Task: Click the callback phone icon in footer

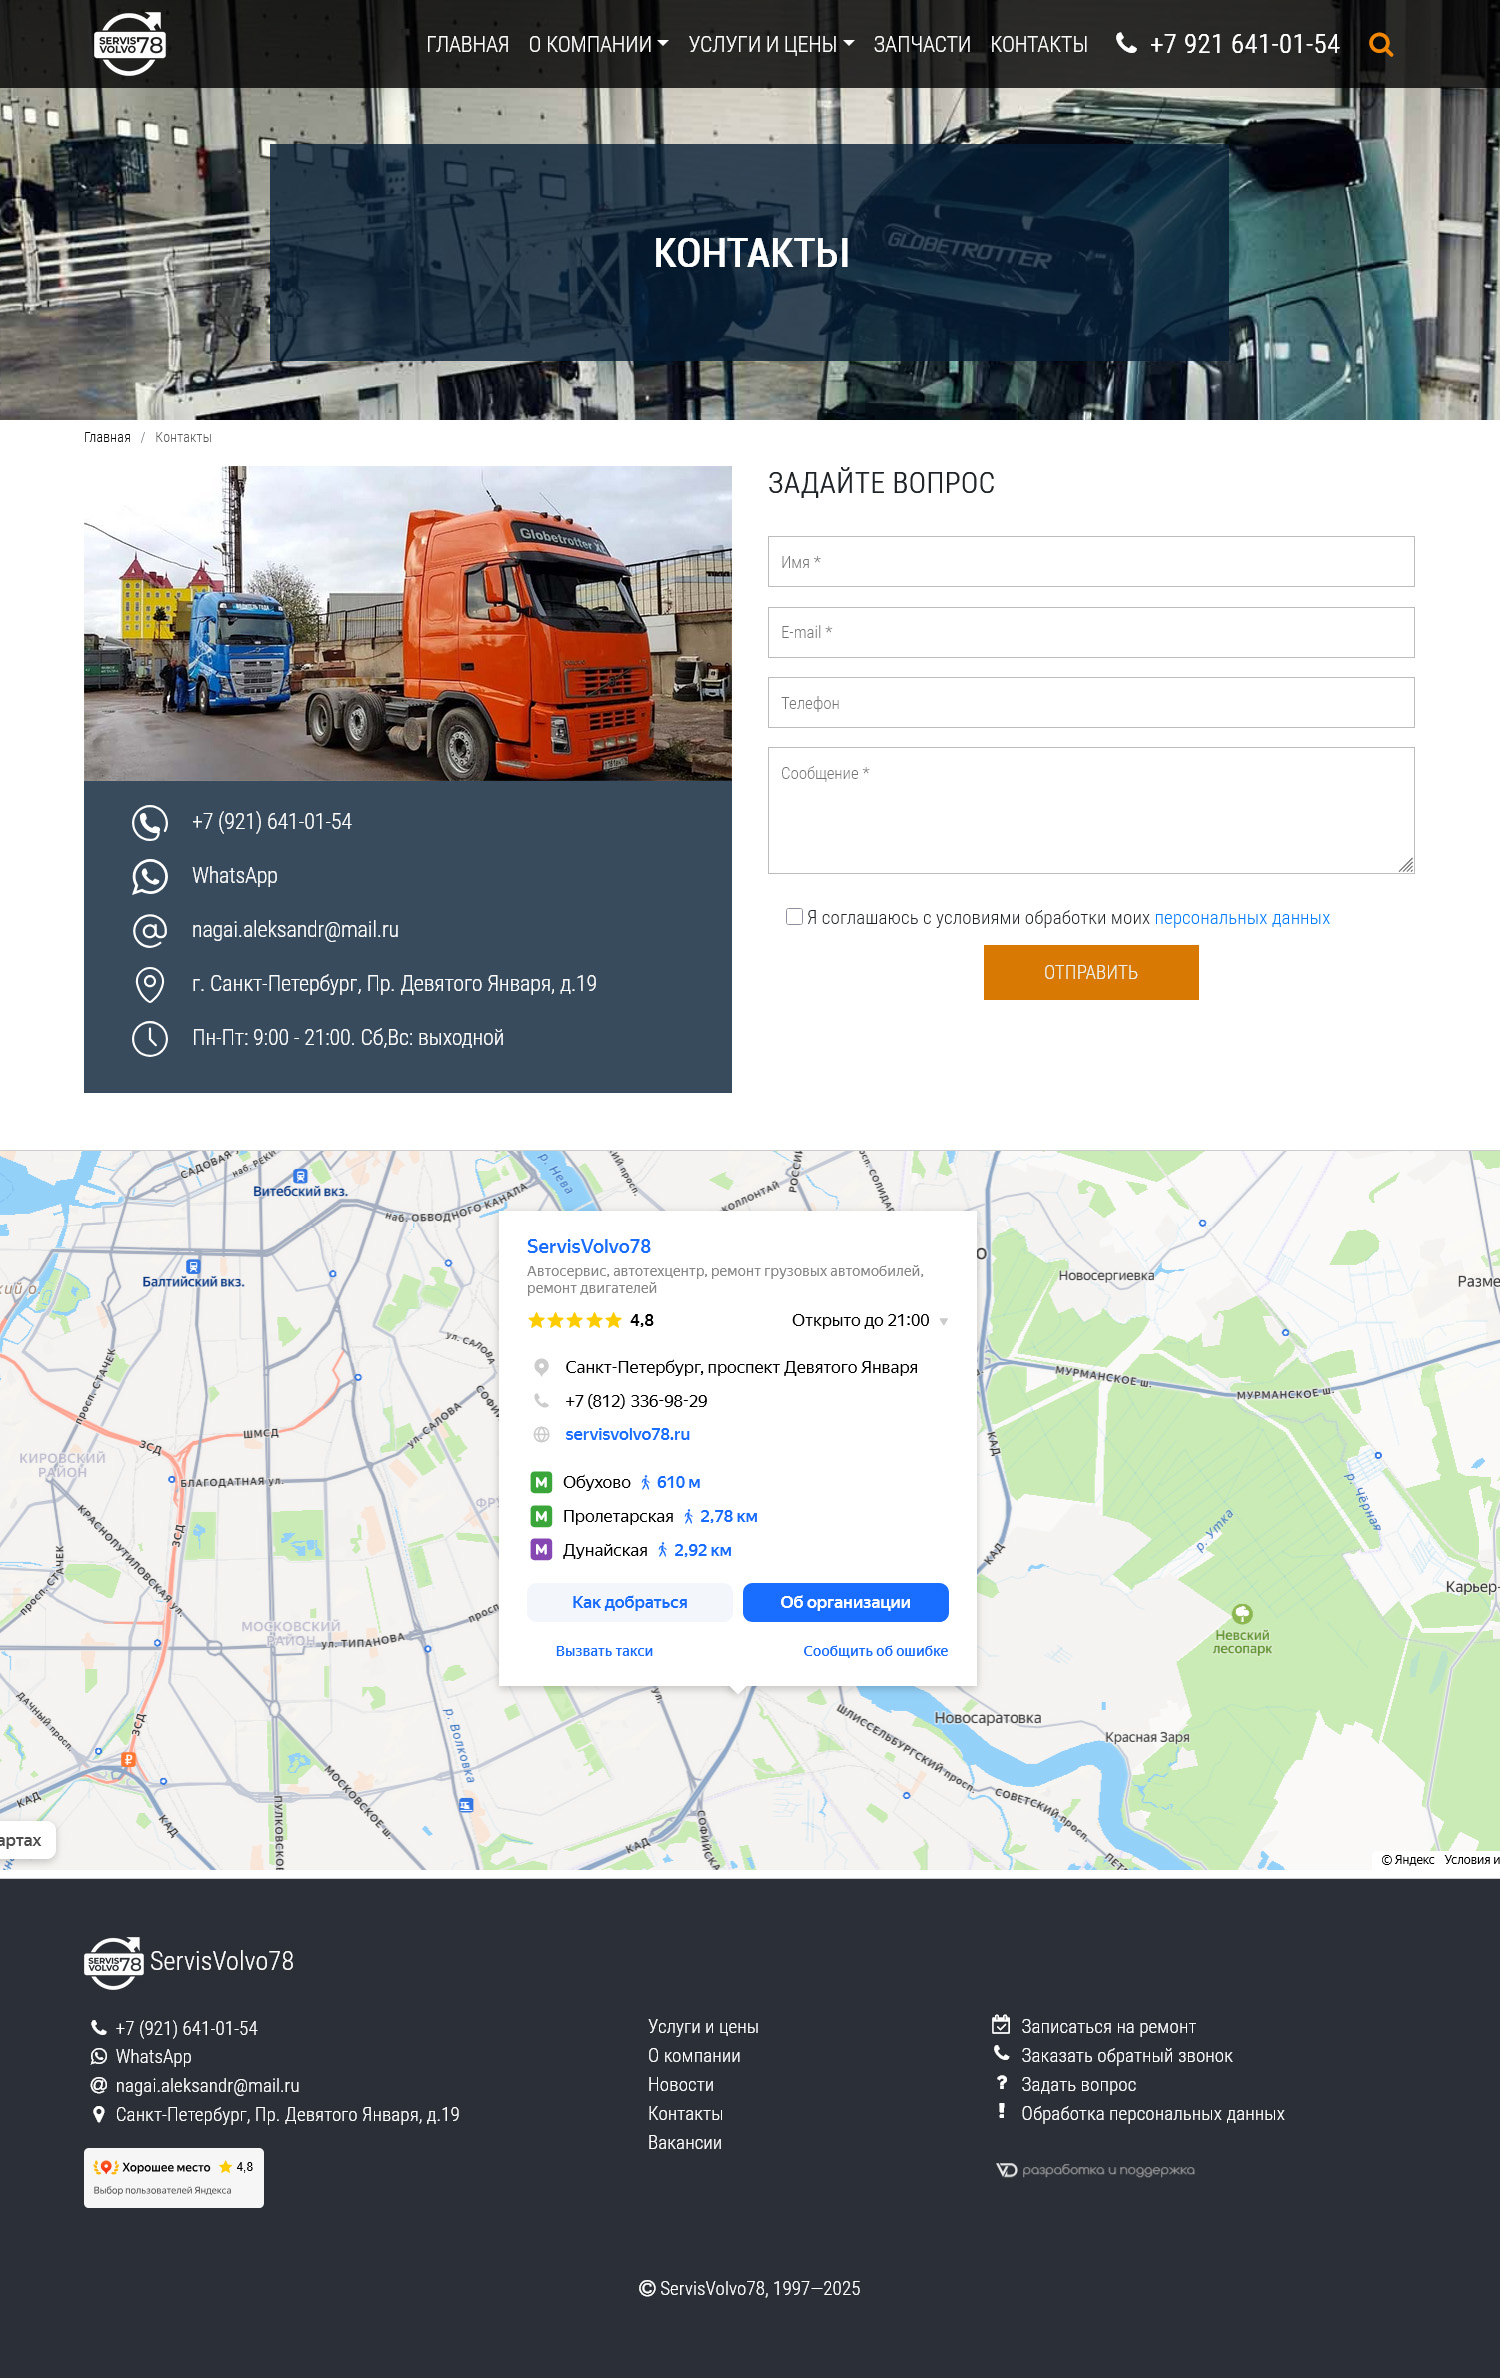Action: pos(1001,2054)
